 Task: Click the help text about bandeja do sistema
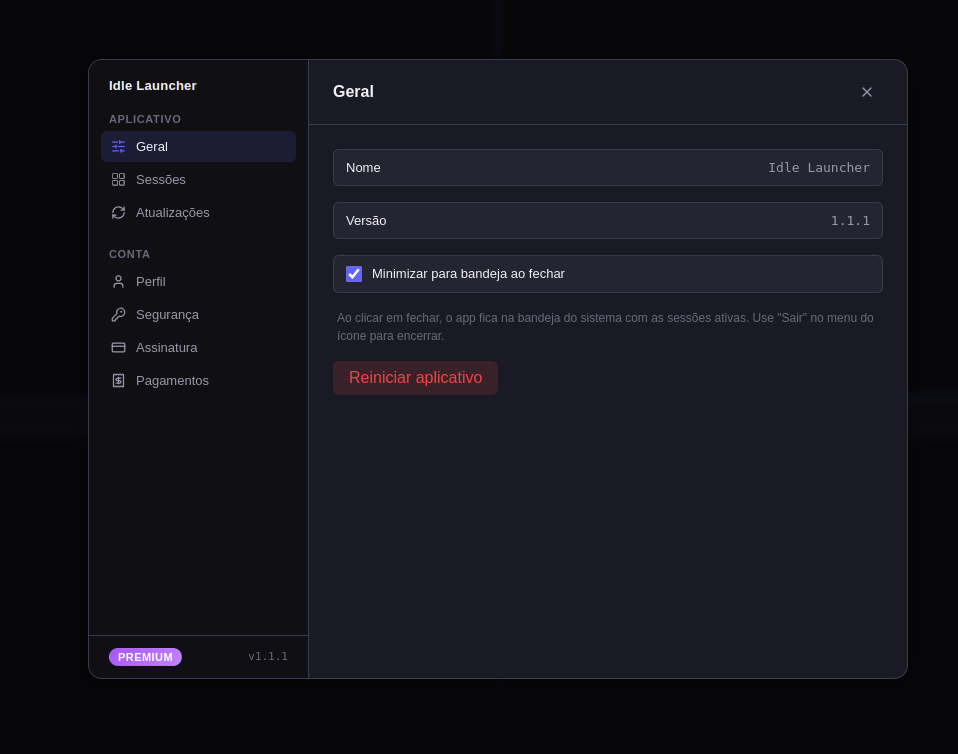(x=605, y=327)
